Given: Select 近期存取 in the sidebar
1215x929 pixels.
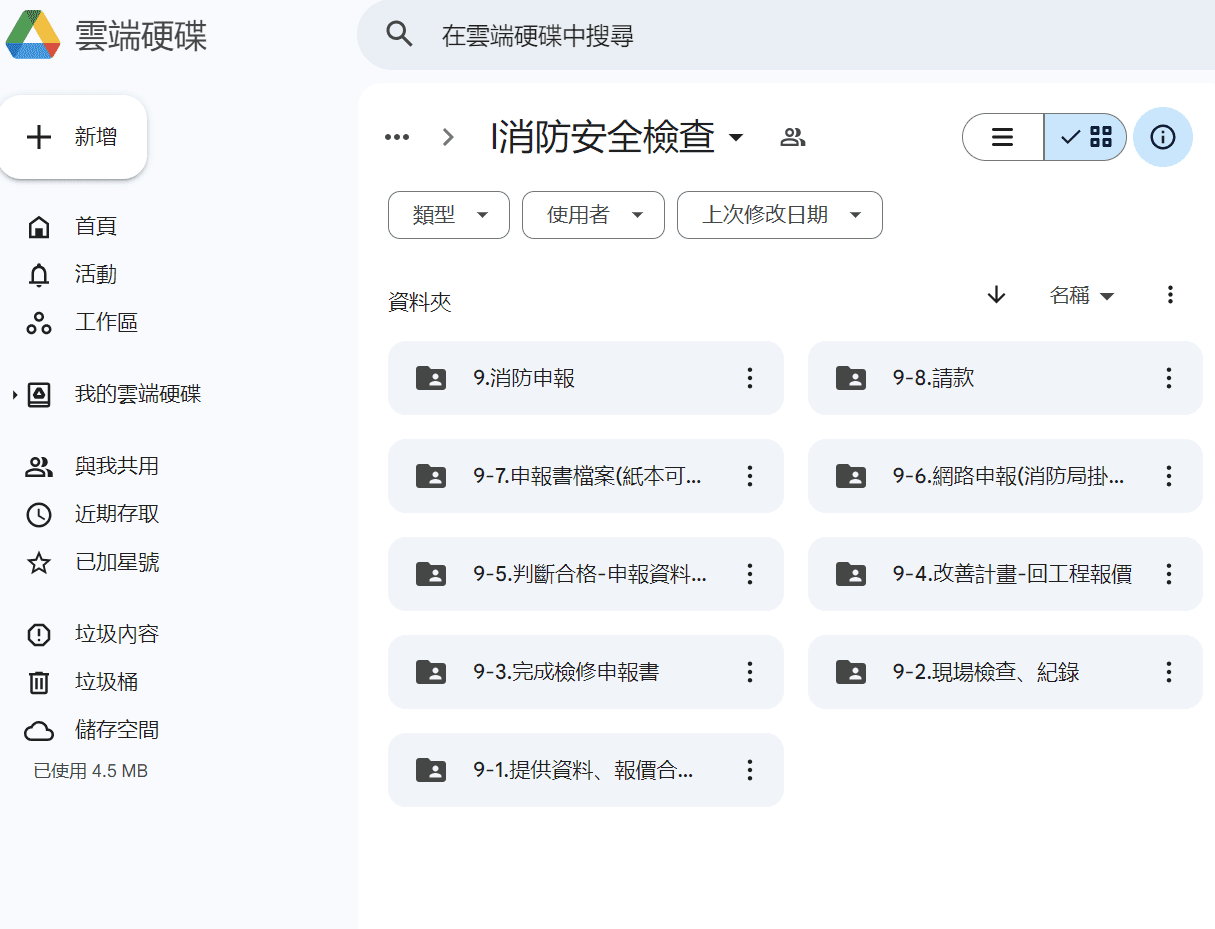Looking at the screenshot, I should click(116, 514).
